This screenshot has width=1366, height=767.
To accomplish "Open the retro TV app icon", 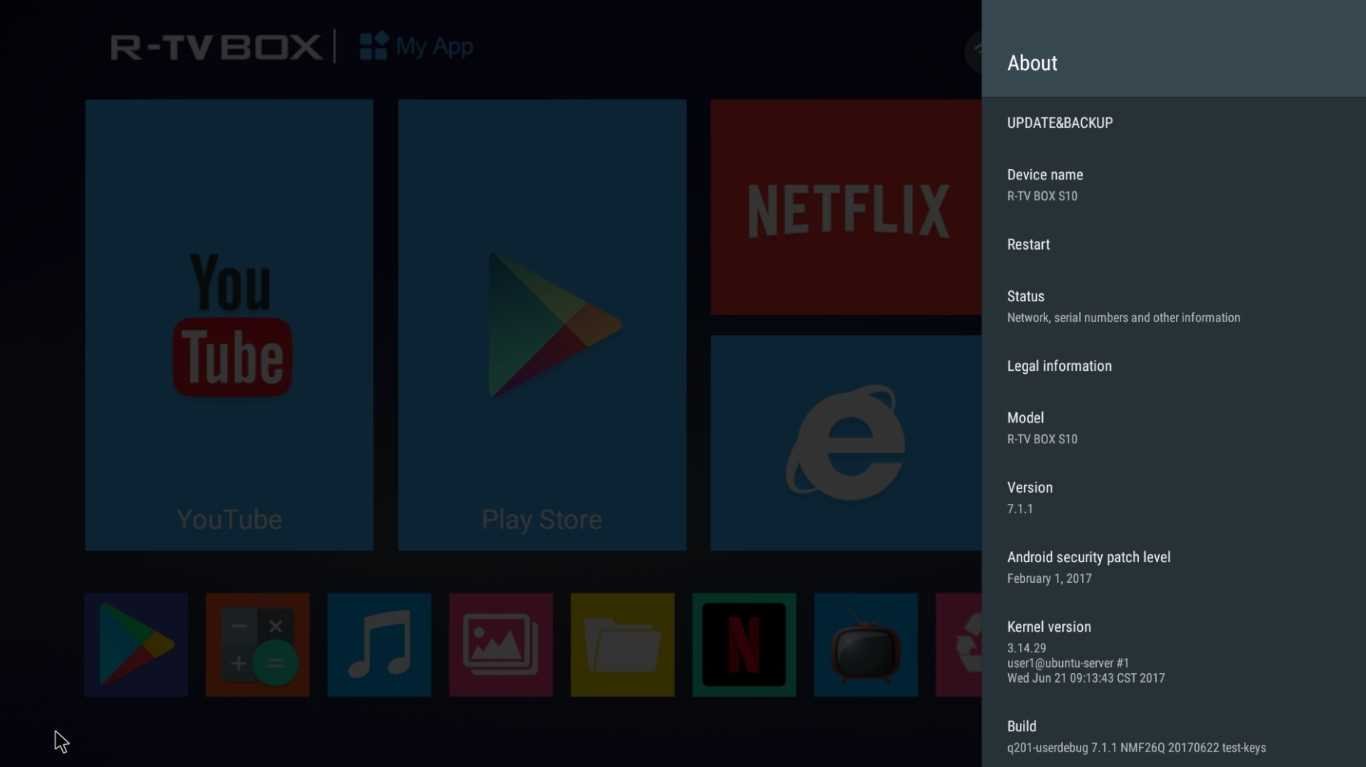I will coord(866,645).
